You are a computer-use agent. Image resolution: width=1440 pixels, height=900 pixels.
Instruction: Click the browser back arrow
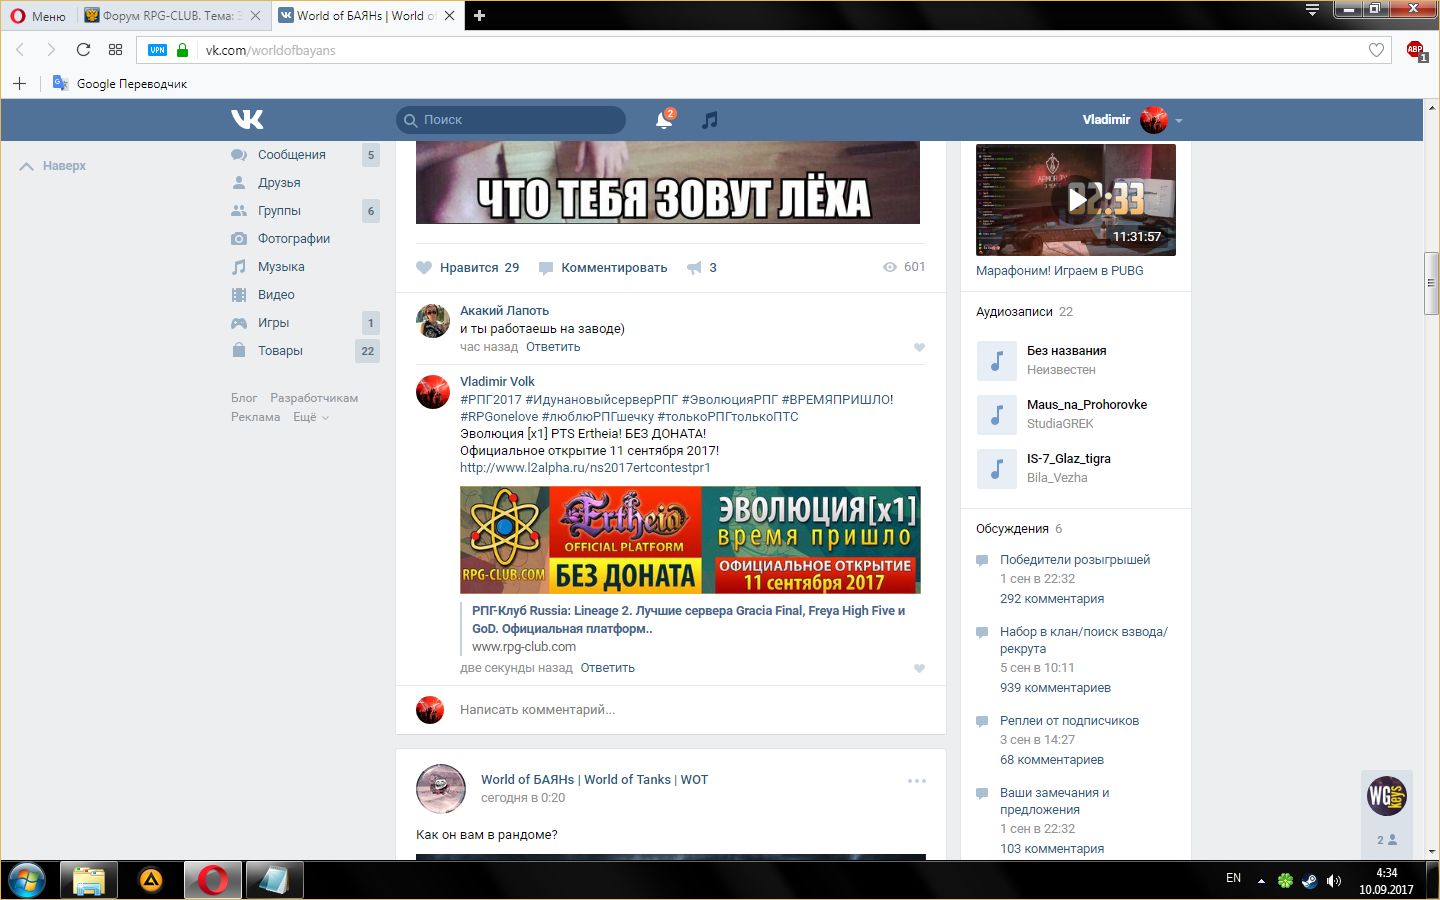20,50
